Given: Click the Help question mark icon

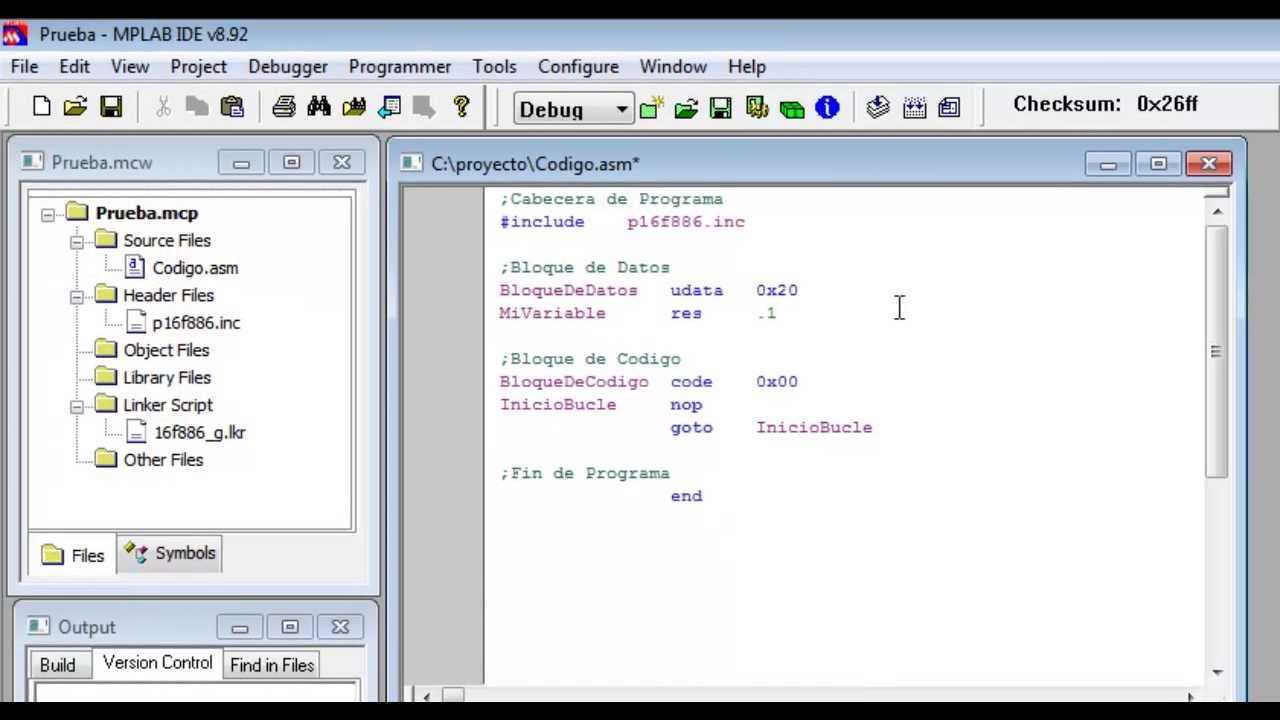Looking at the screenshot, I should click(461, 106).
